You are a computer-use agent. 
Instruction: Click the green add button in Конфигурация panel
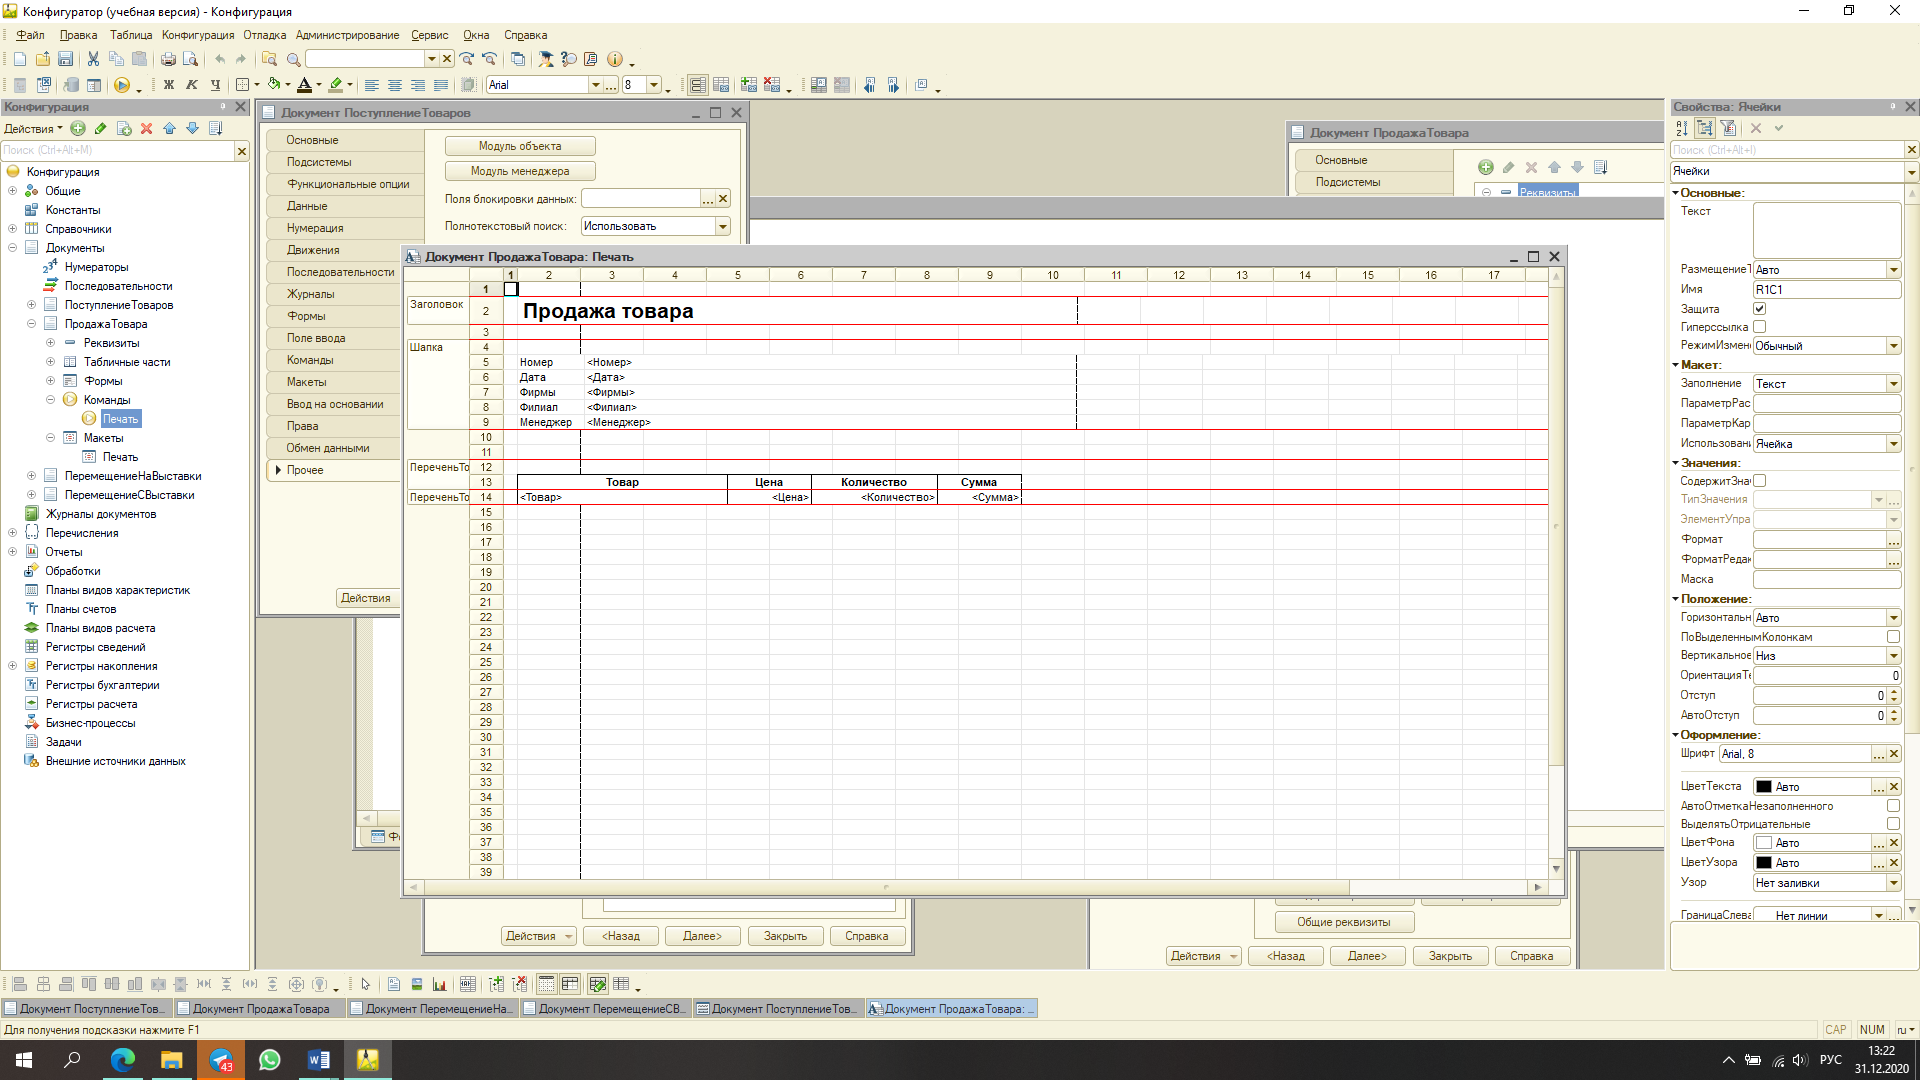coord(78,128)
